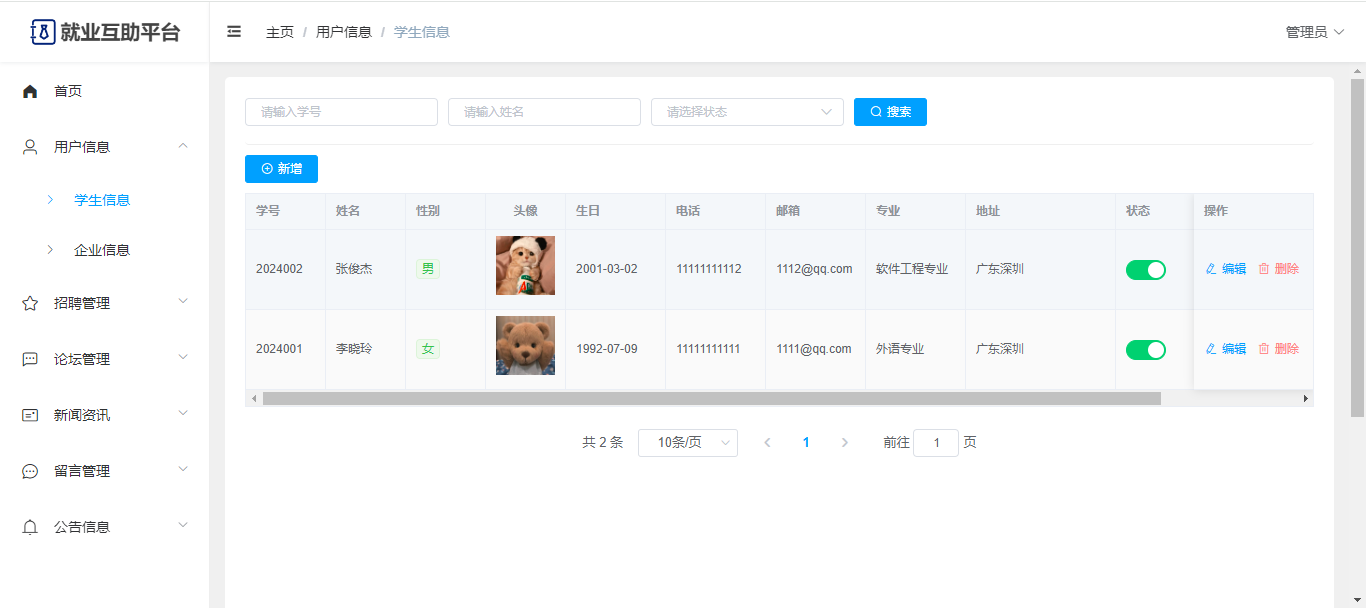1366x608 pixels.
Task: Disable status switch for student 2024001
Action: (x=1146, y=350)
